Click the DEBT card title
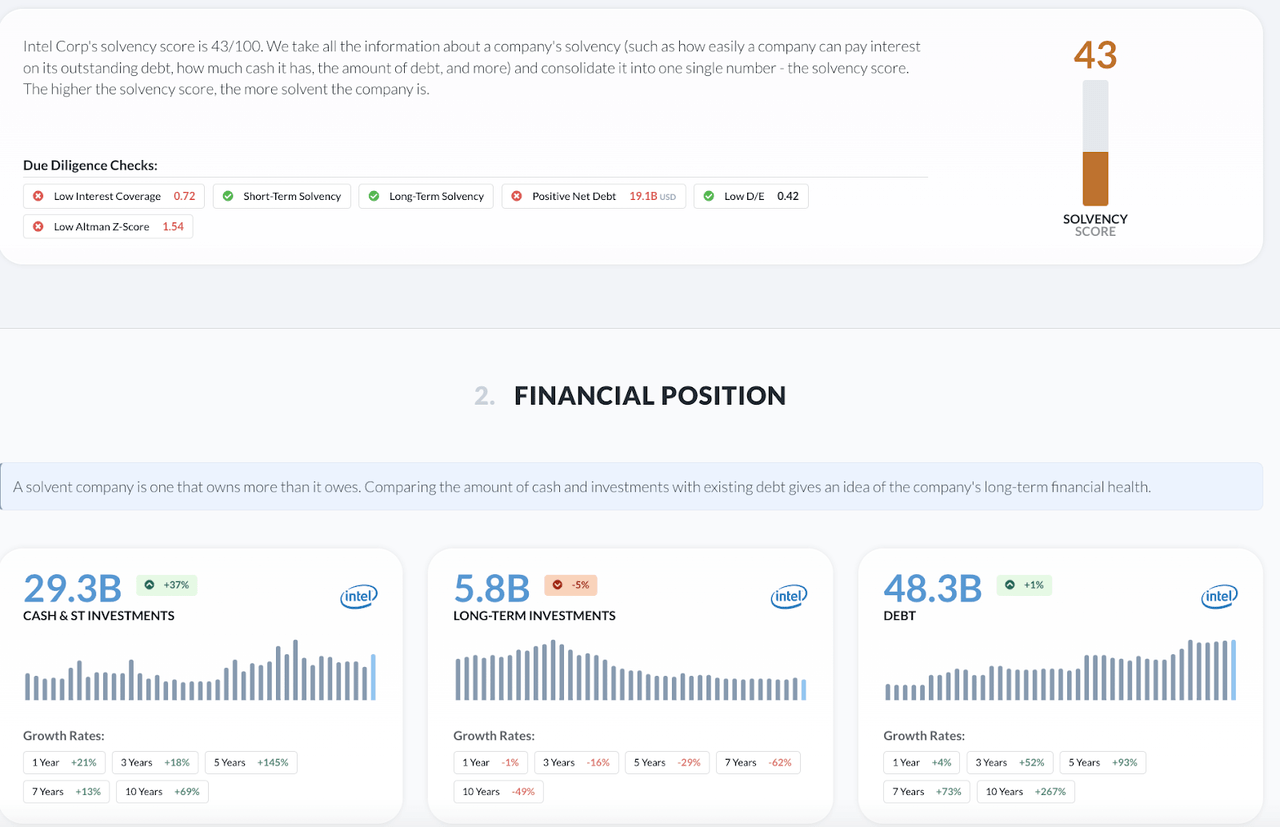 900,616
